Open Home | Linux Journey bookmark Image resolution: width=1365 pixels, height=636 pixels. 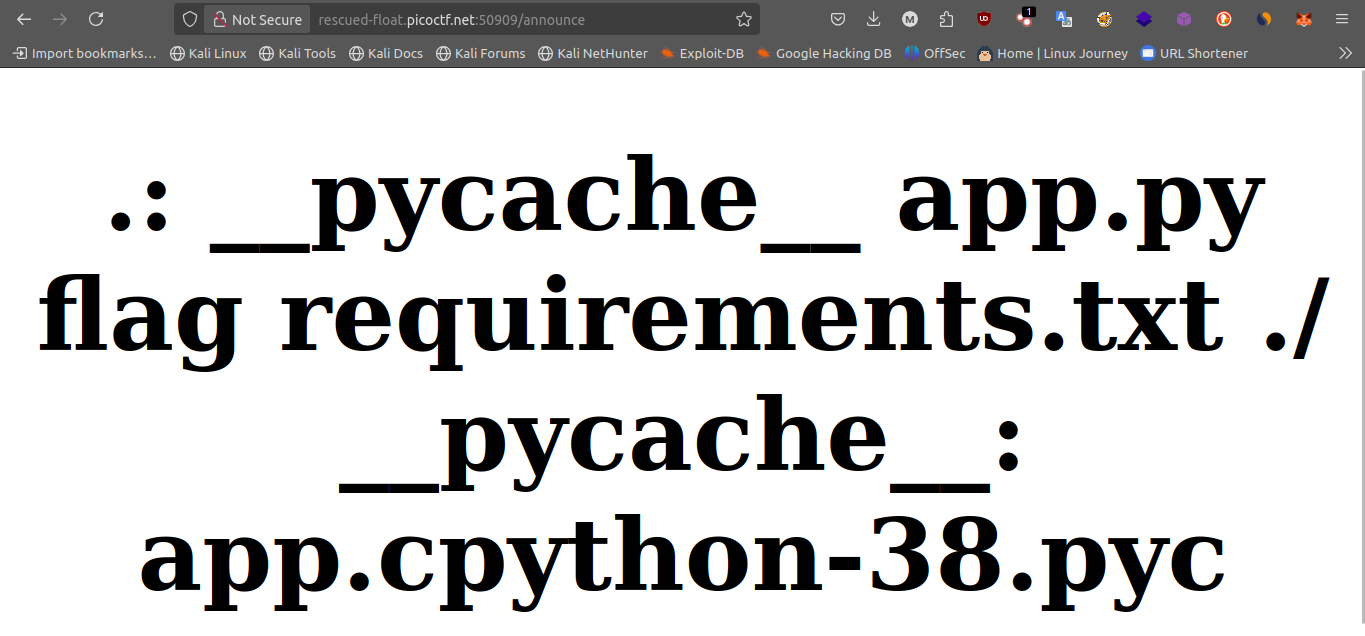(x=1053, y=53)
